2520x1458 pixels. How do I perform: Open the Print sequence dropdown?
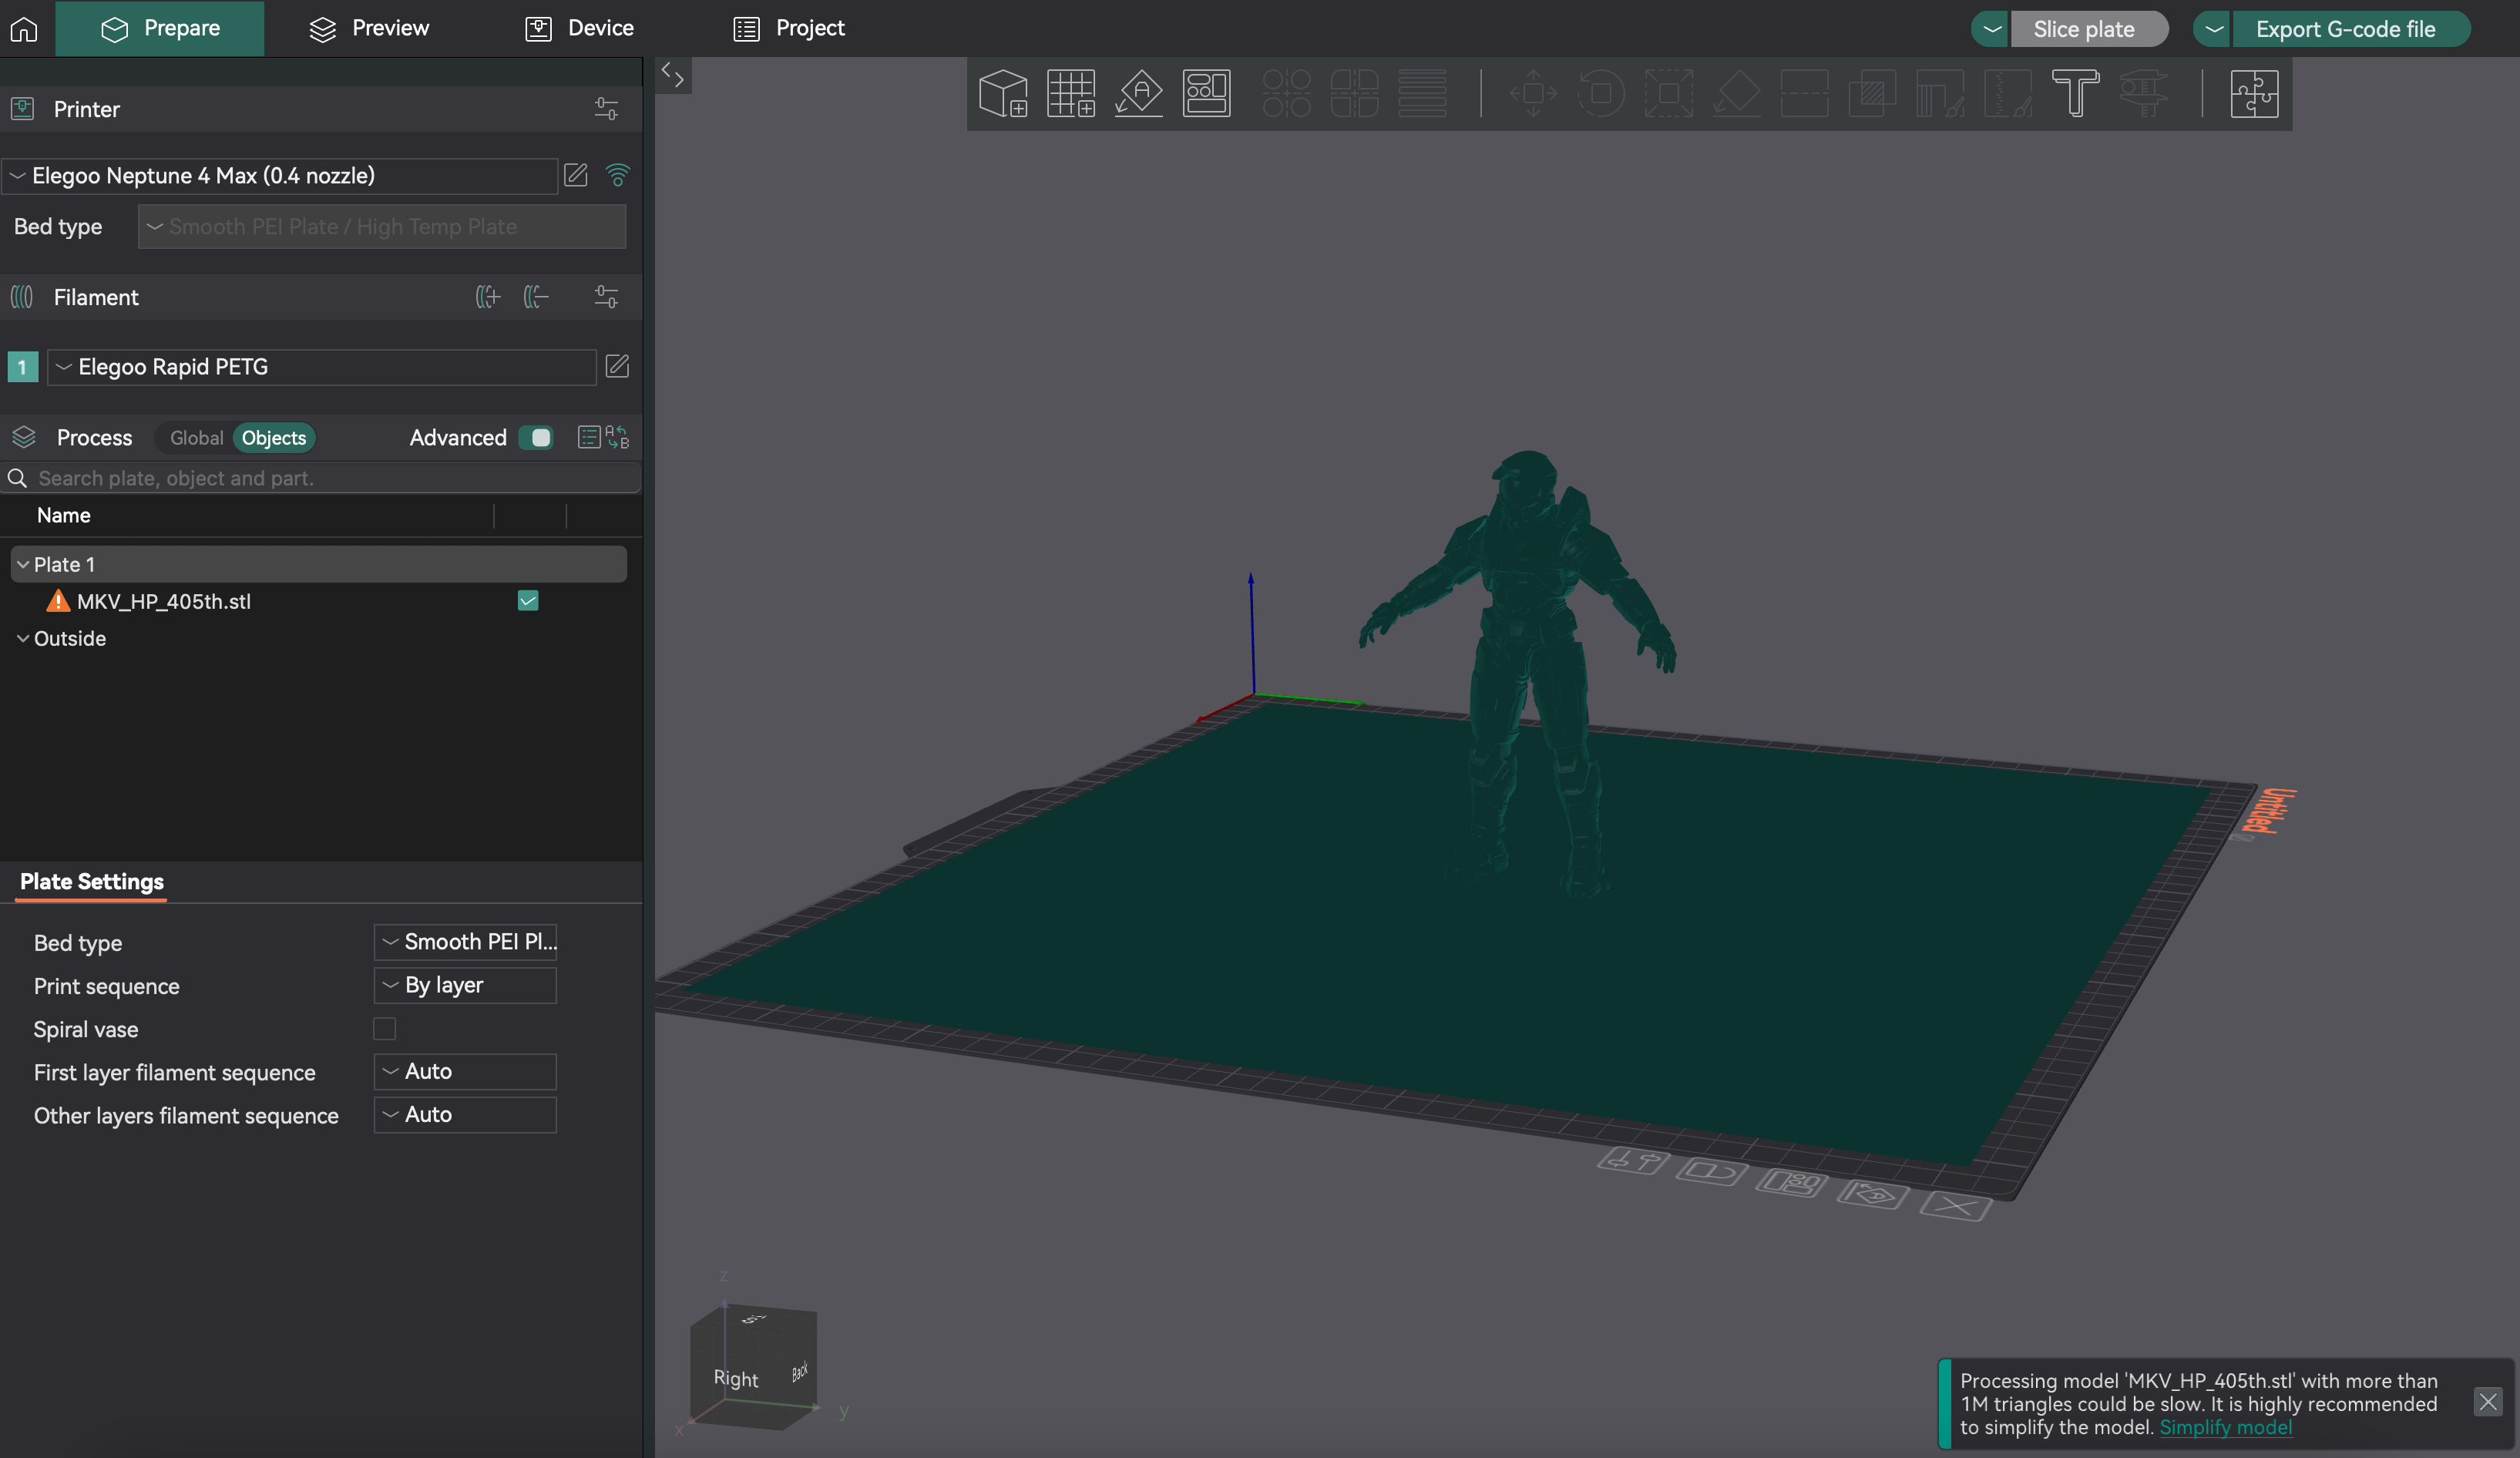point(465,985)
